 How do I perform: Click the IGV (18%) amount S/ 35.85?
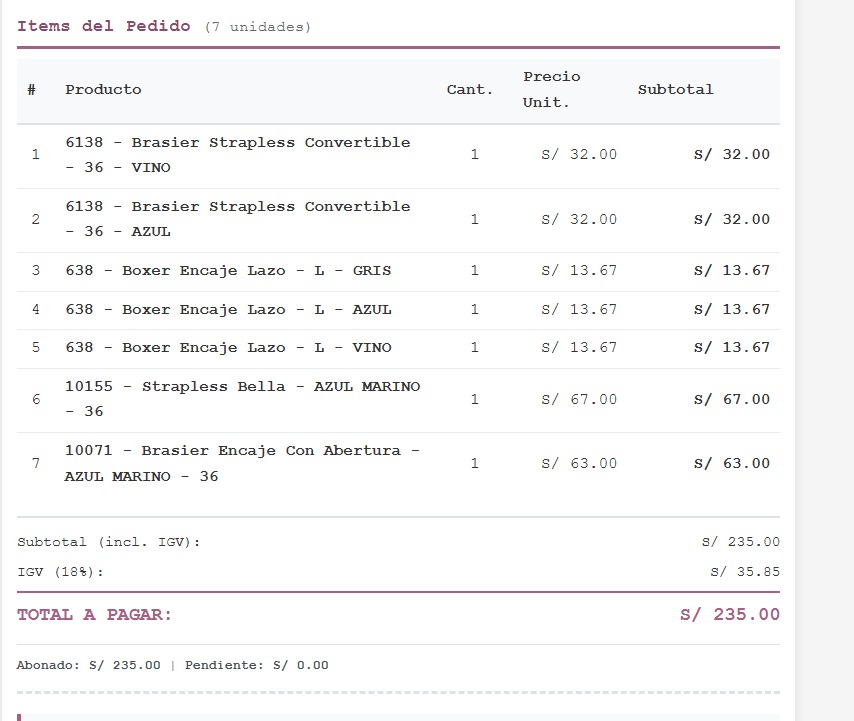click(x=744, y=572)
